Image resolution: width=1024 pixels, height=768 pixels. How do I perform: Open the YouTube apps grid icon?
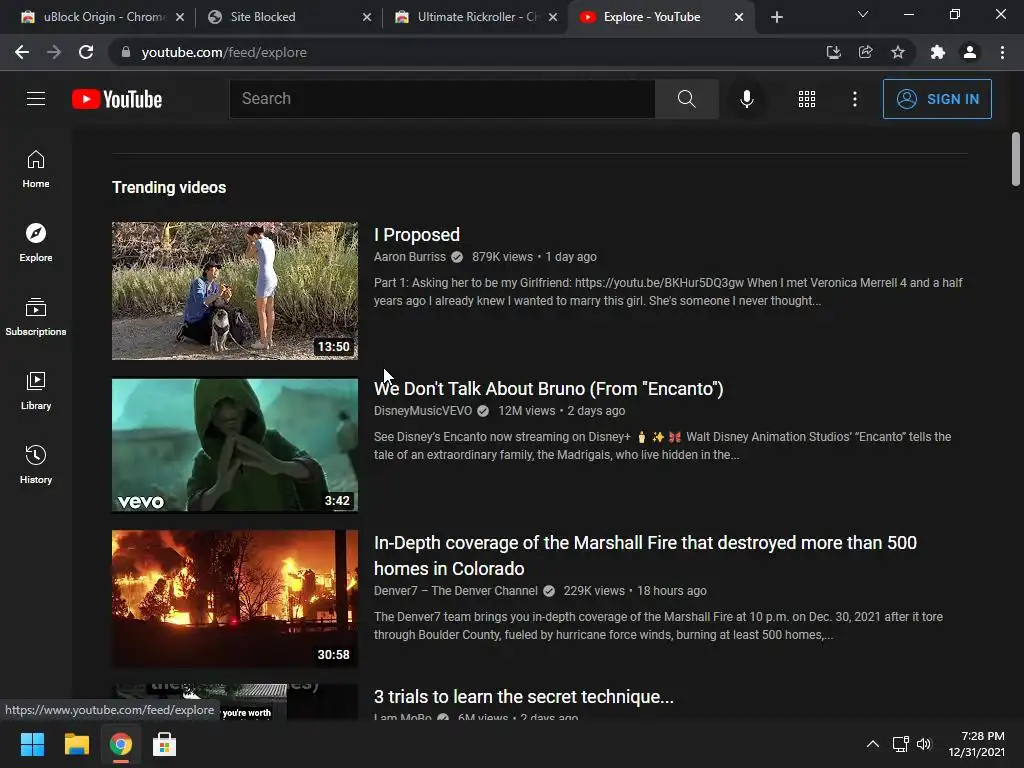click(x=807, y=99)
